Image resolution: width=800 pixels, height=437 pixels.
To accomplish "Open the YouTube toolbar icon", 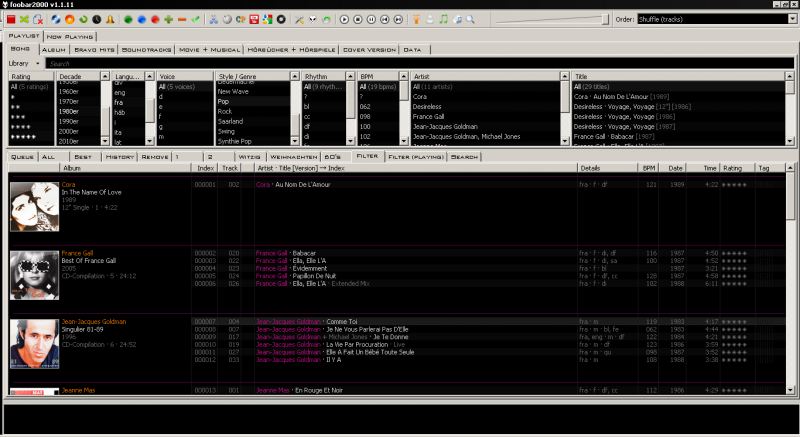I will 254,19.
